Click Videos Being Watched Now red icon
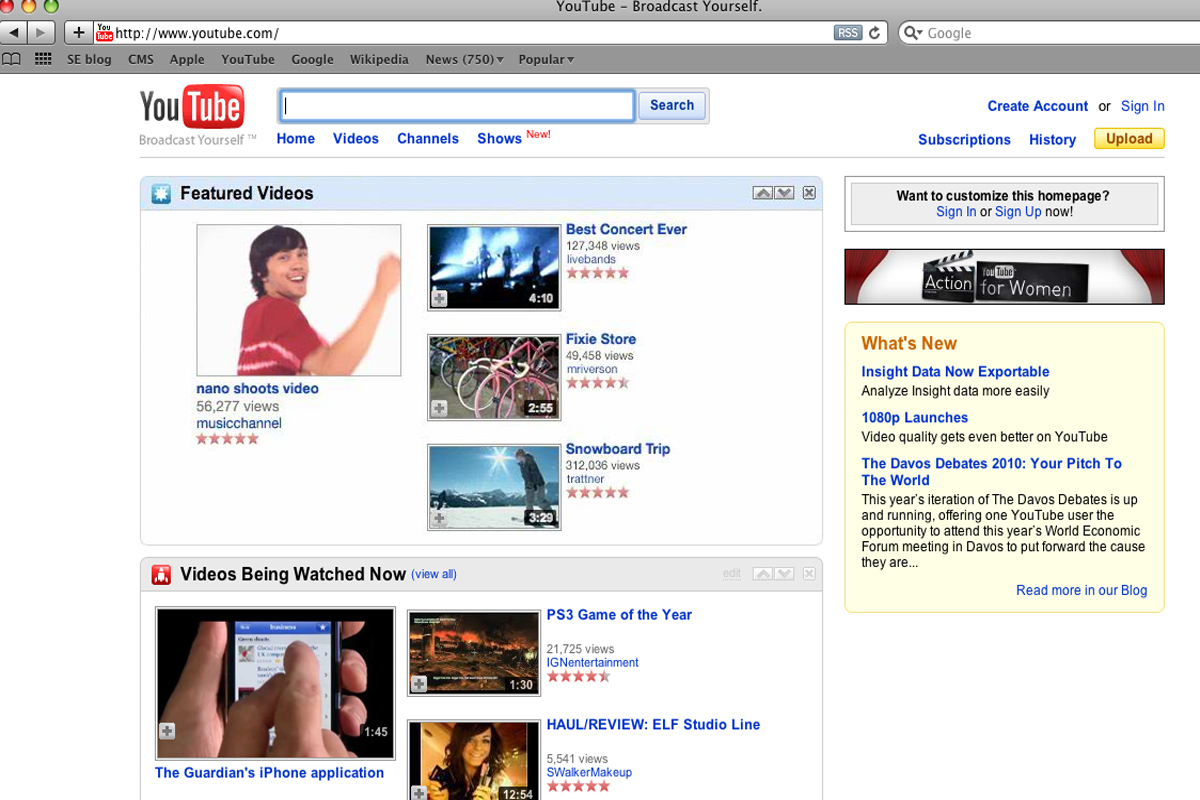This screenshot has width=1200, height=800. coord(161,575)
